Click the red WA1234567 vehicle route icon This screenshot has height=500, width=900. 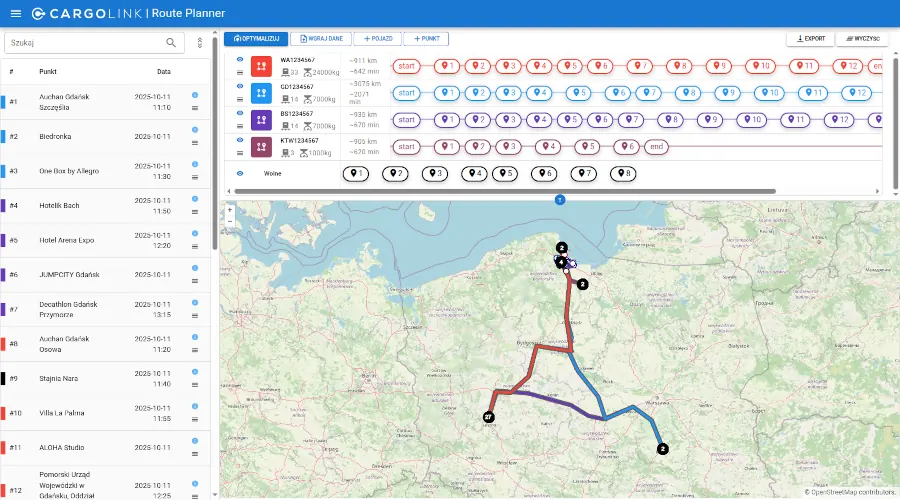261,66
